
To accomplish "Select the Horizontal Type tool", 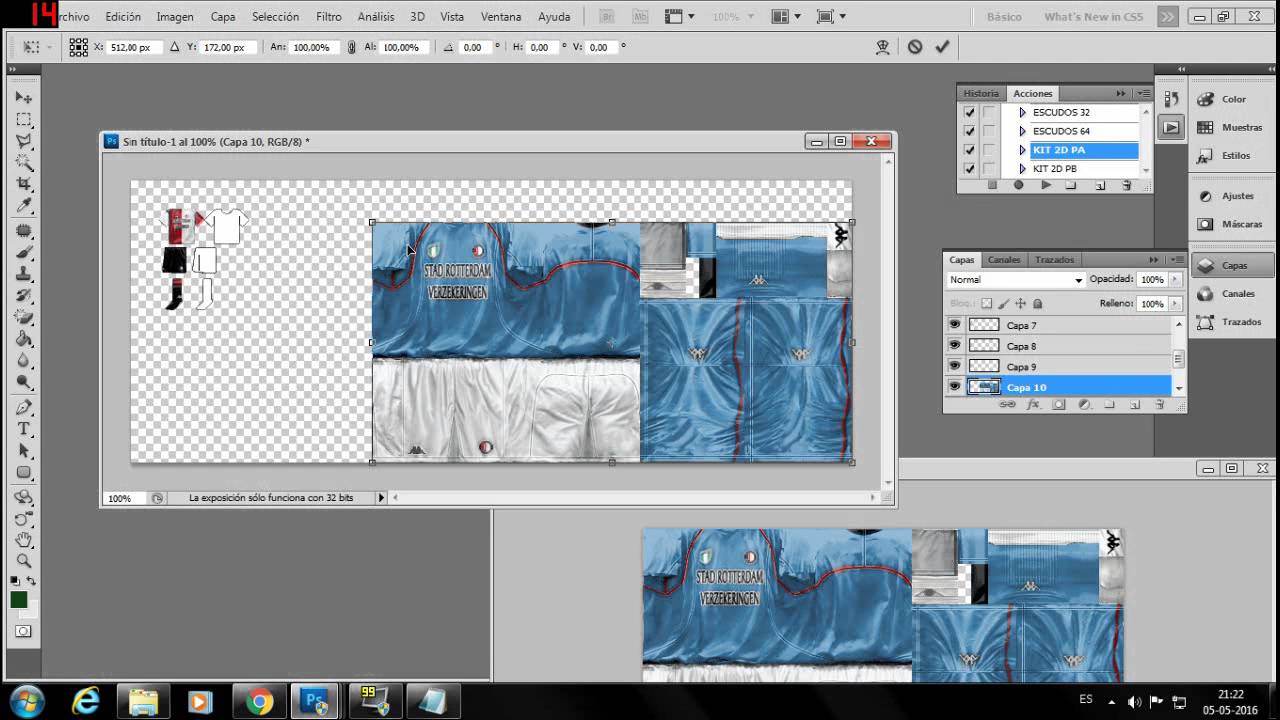I will pos(24,429).
